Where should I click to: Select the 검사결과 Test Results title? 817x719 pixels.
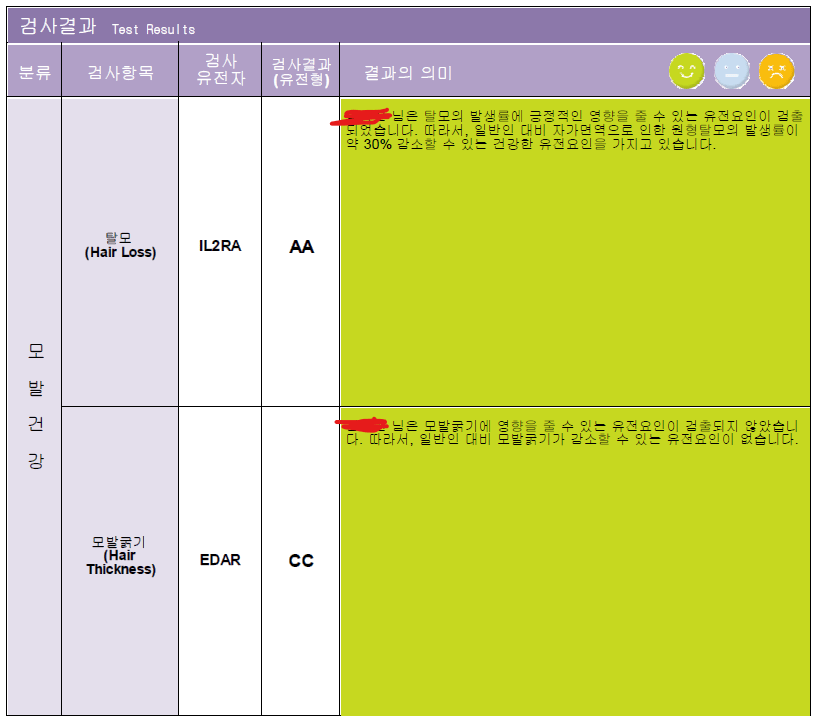pos(107,26)
